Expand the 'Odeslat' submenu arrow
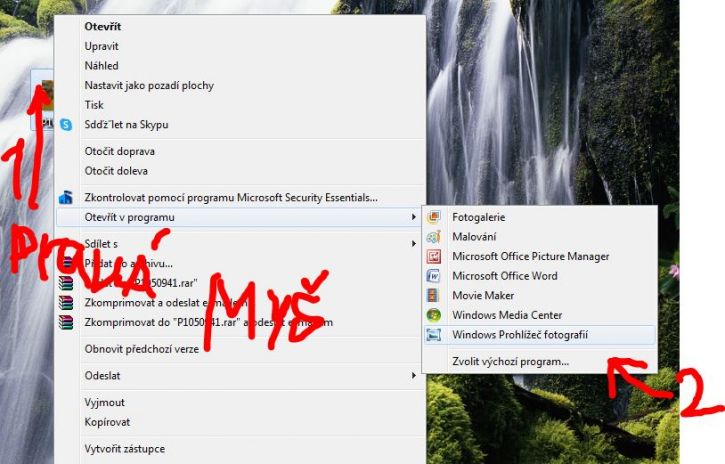 tap(413, 375)
